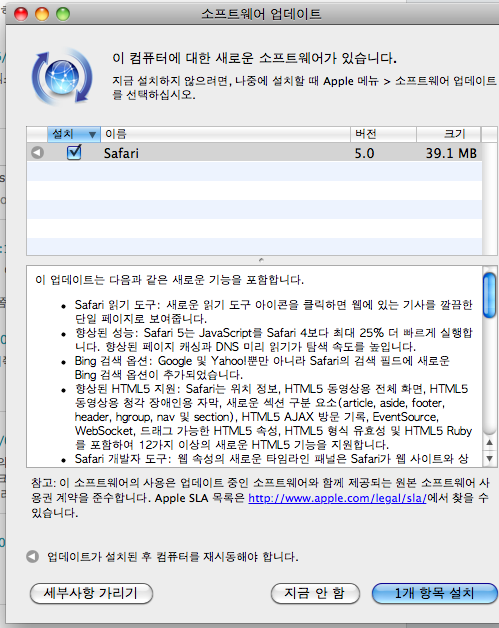The width and height of the screenshot is (499, 628).
Task: Click the 향상된 성능 bullet text
Action: point(274,340)
